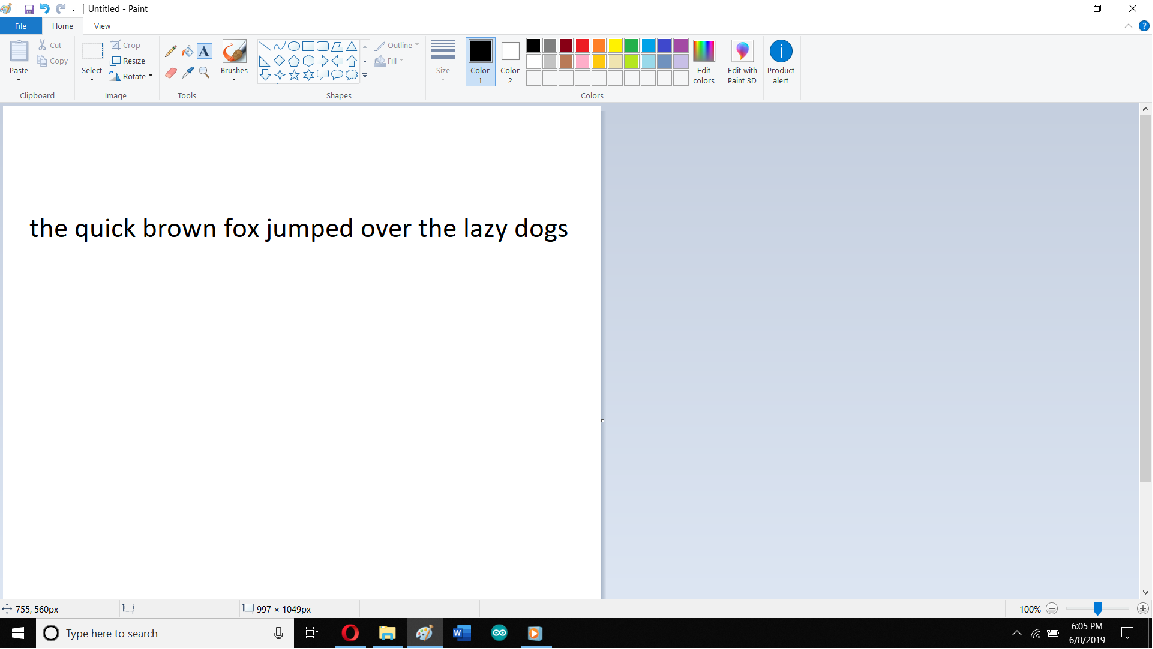Click the zoom slider handle
Screen dimensions: 1153x649
pyautogui.click(x=1098, y=609)
